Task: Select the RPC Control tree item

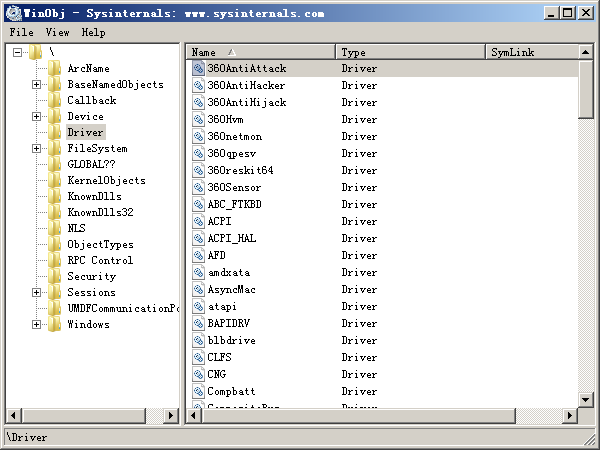Action: click(100, 260)
